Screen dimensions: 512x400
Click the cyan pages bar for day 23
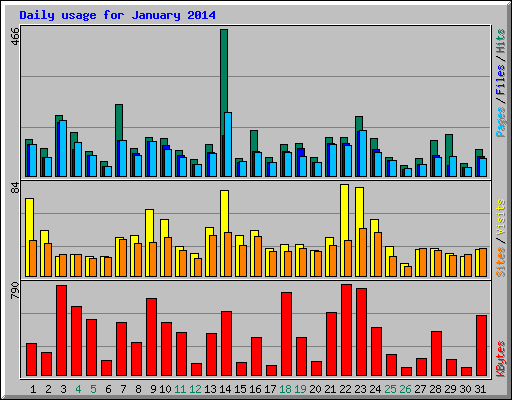coord(363,153)
